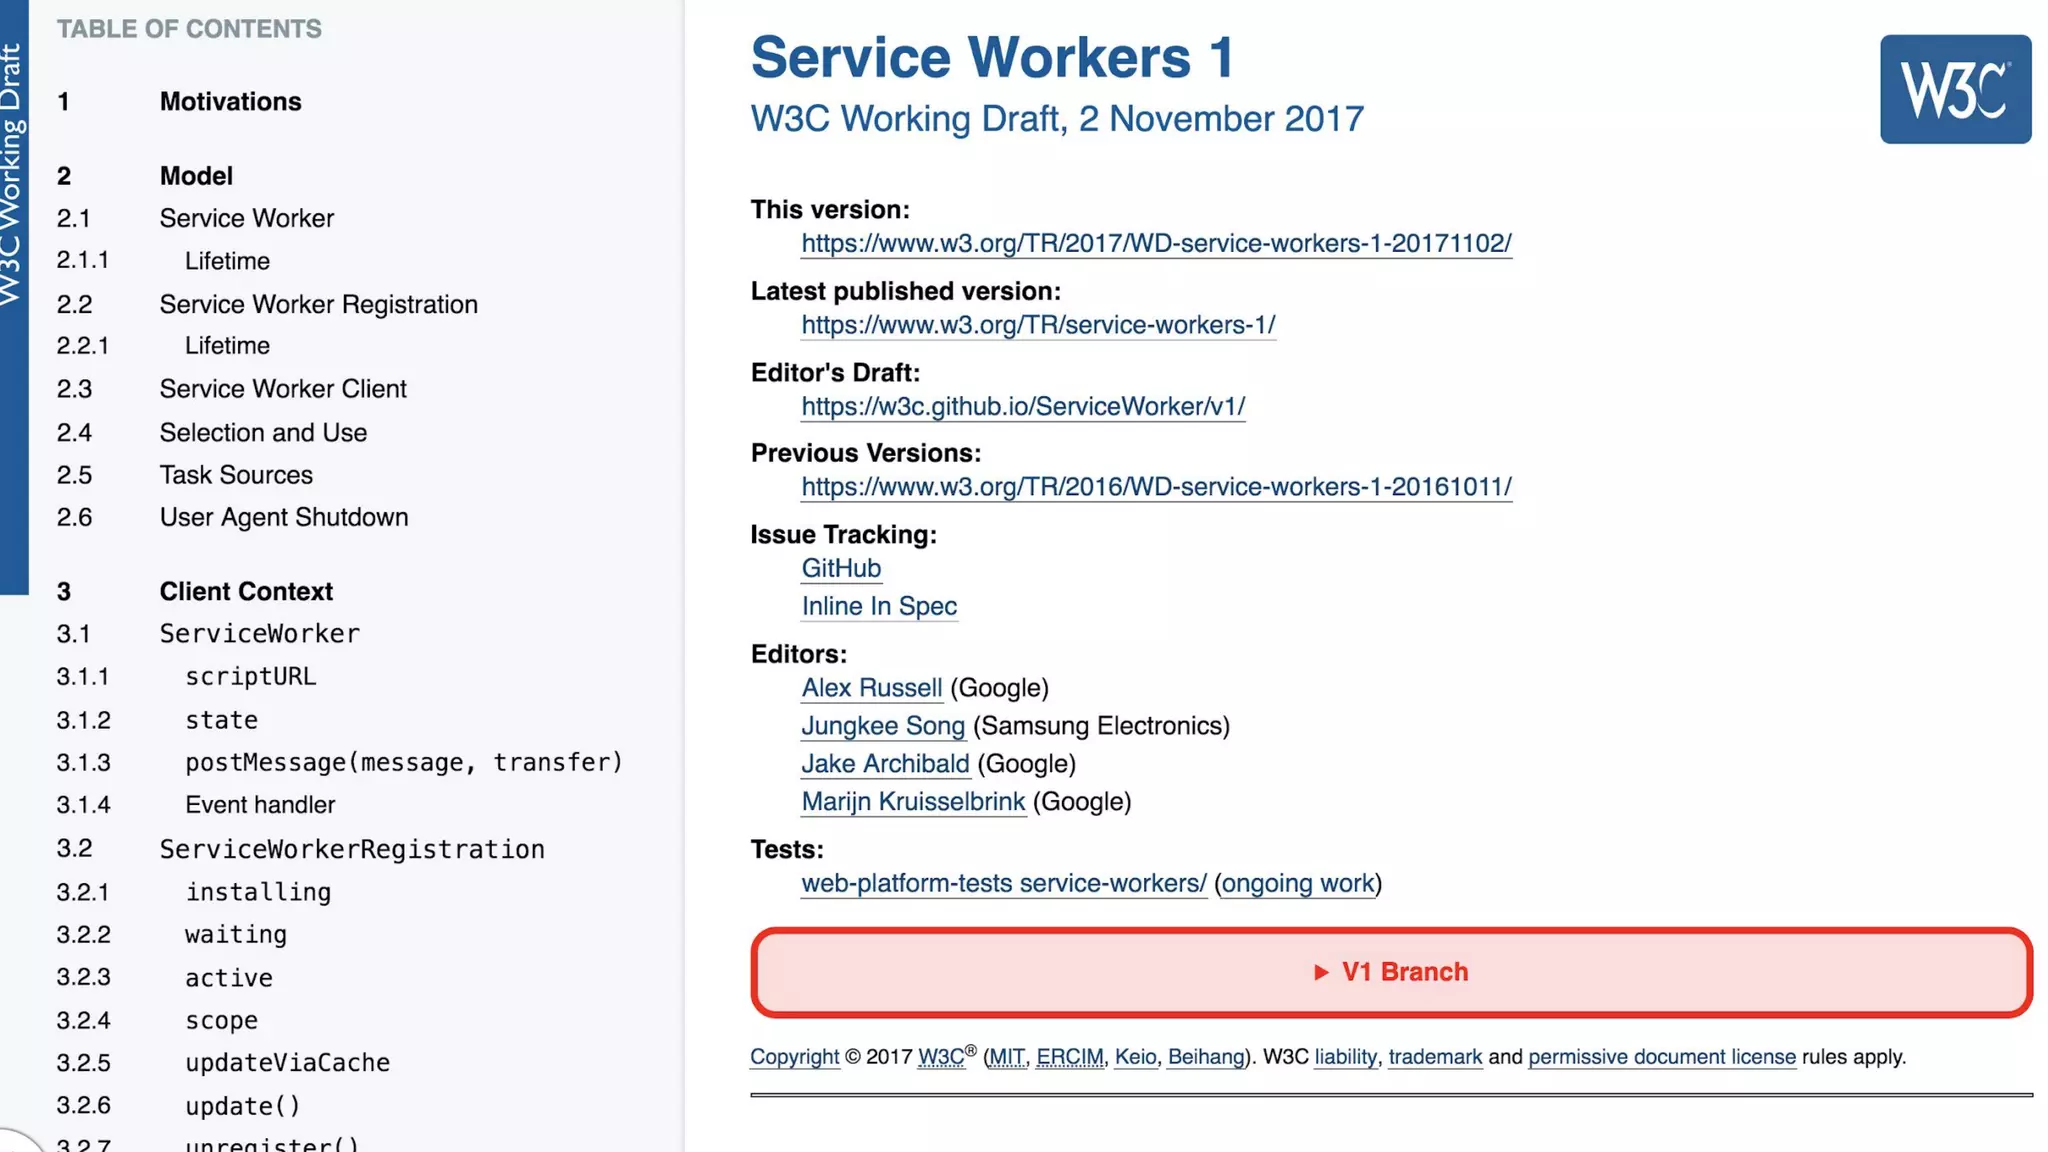Click the ongoing work link
Image resolution: width=2048 pixels, height=1152 pixels.
coord(1297,884)
